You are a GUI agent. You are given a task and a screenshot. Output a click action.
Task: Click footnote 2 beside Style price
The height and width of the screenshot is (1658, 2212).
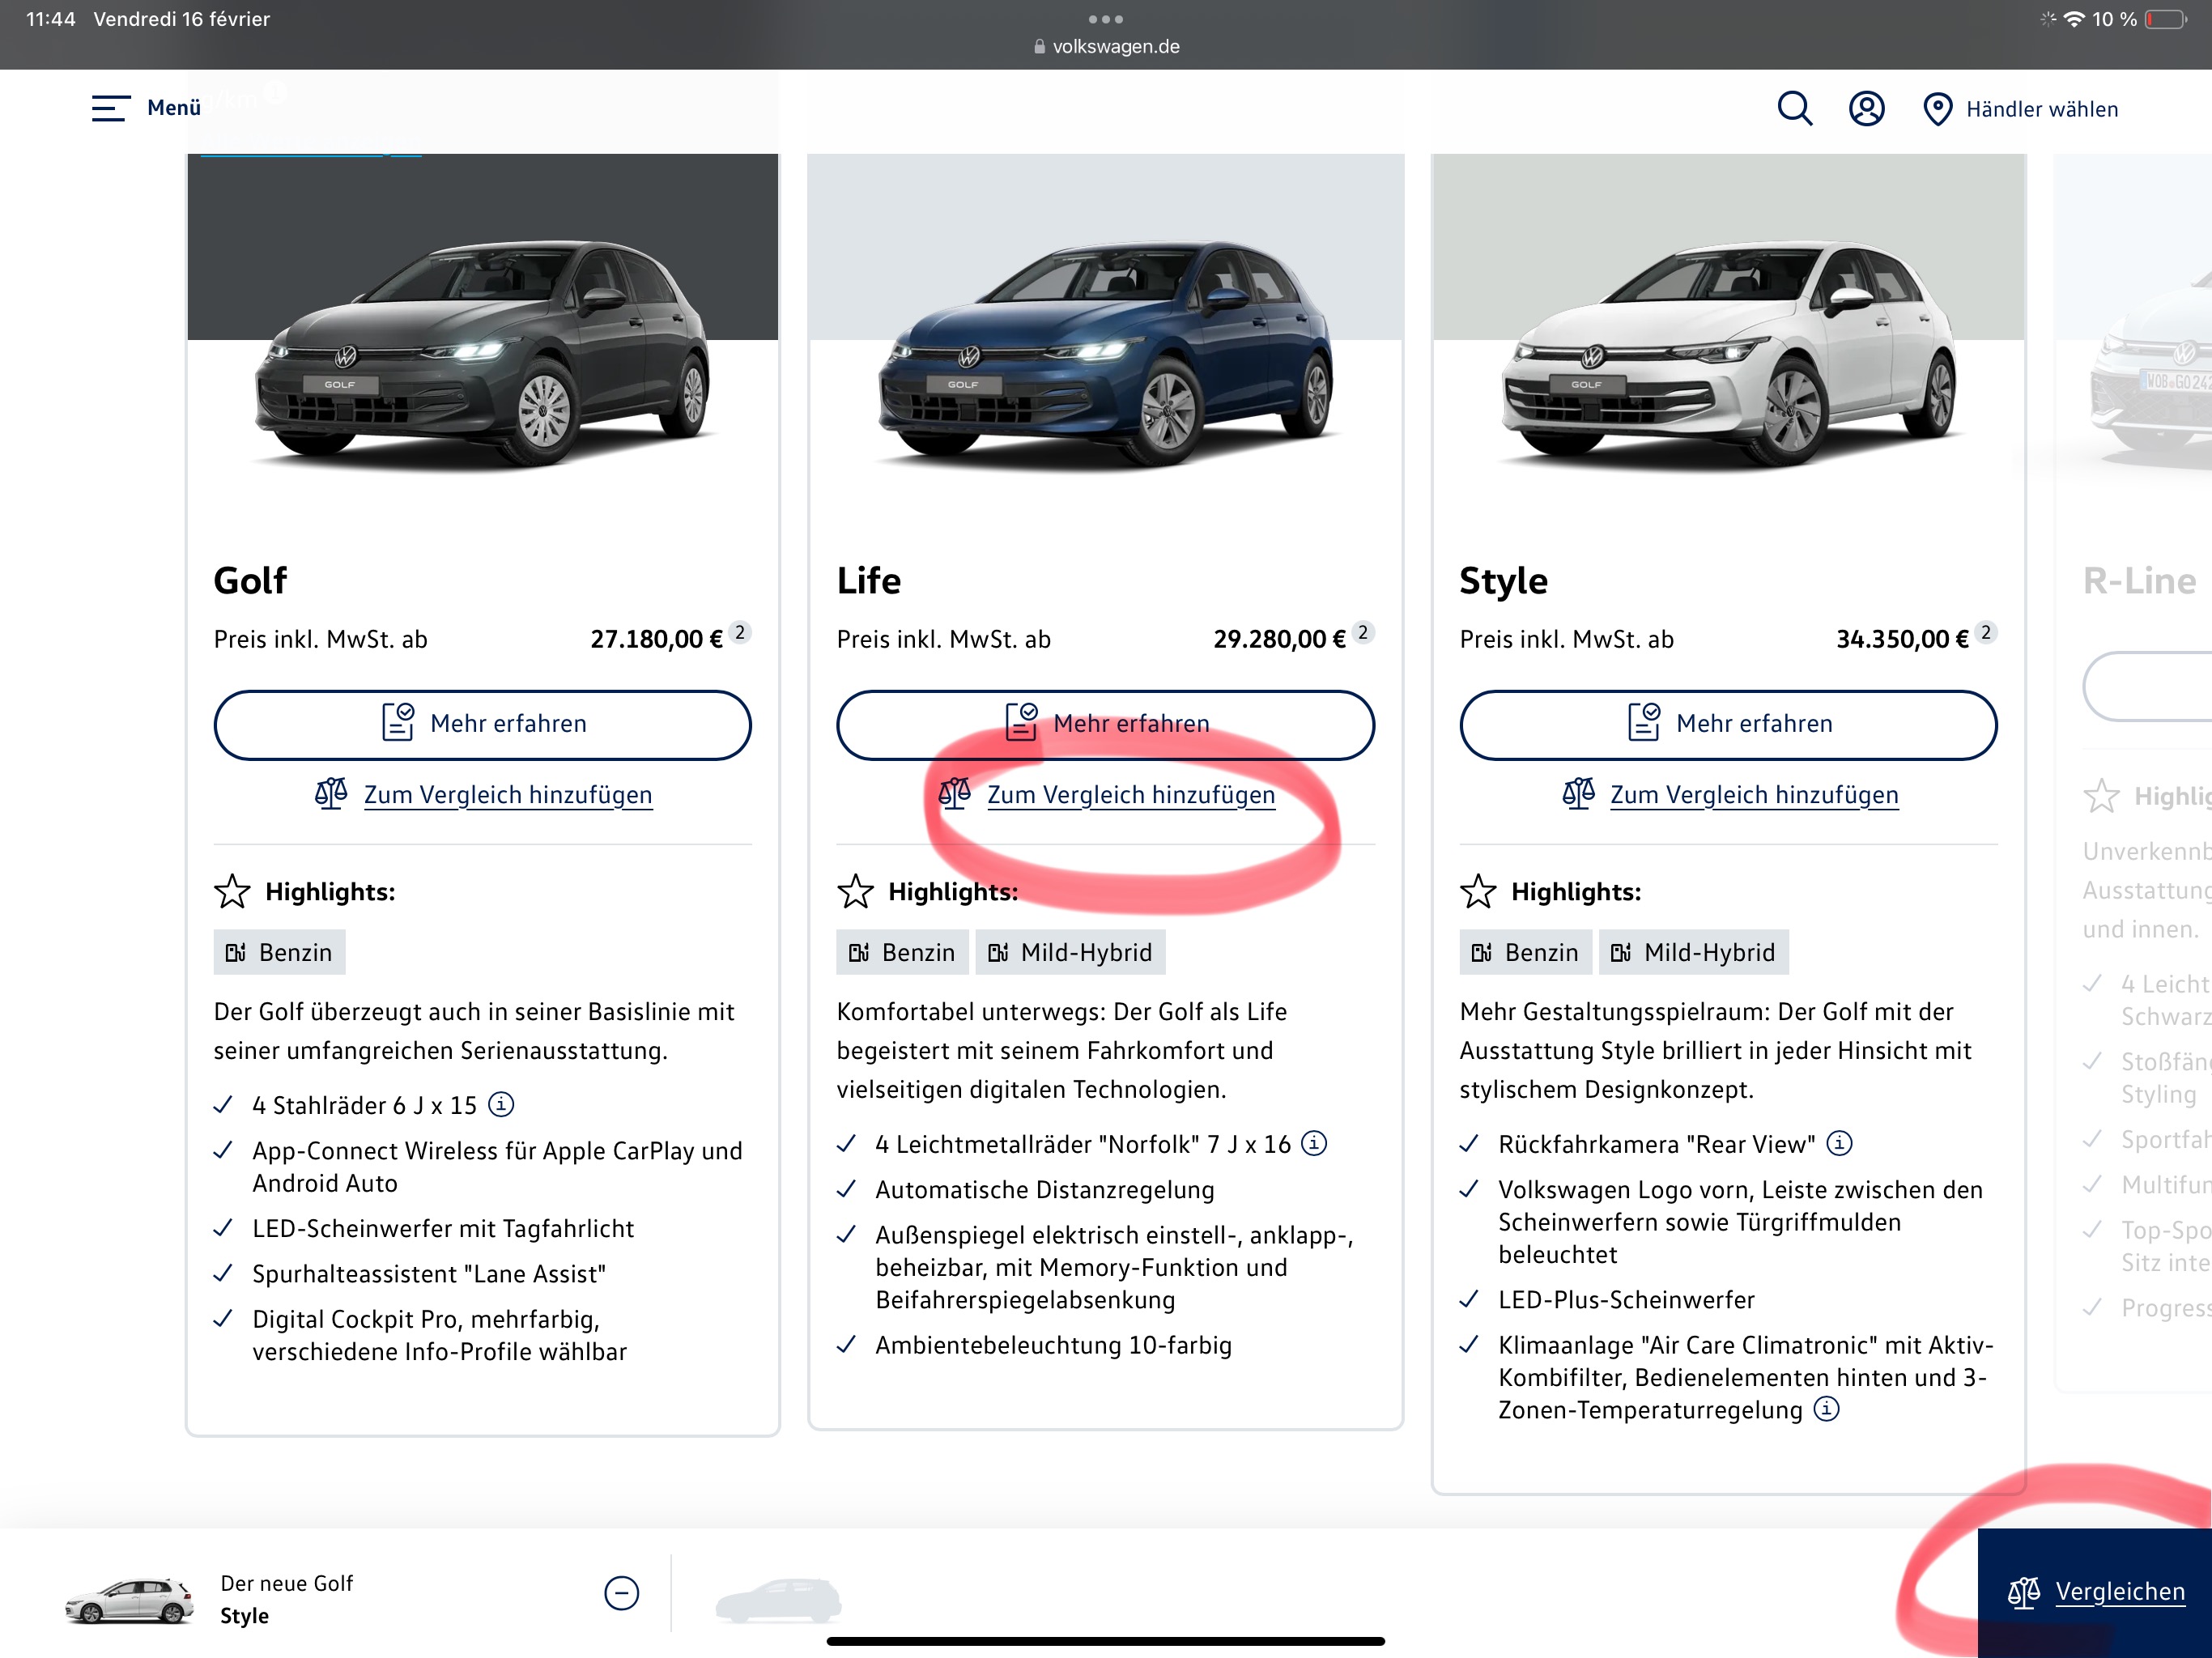click(1986, 632)
